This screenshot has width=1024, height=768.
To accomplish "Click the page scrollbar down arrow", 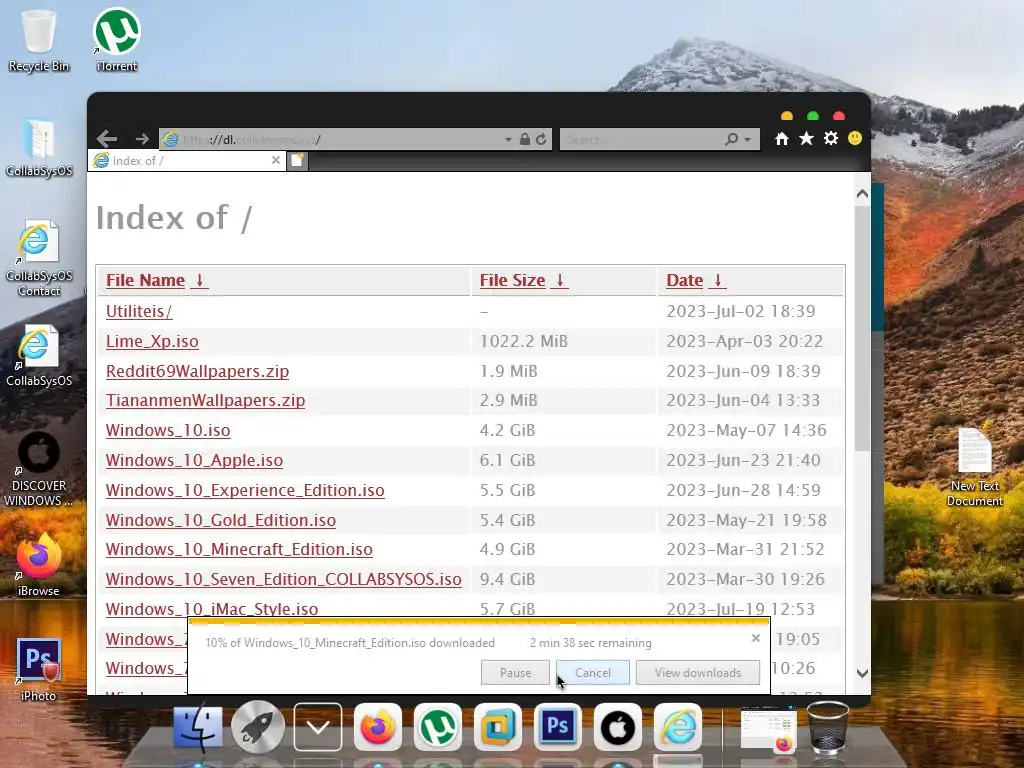I will (862, 673).
